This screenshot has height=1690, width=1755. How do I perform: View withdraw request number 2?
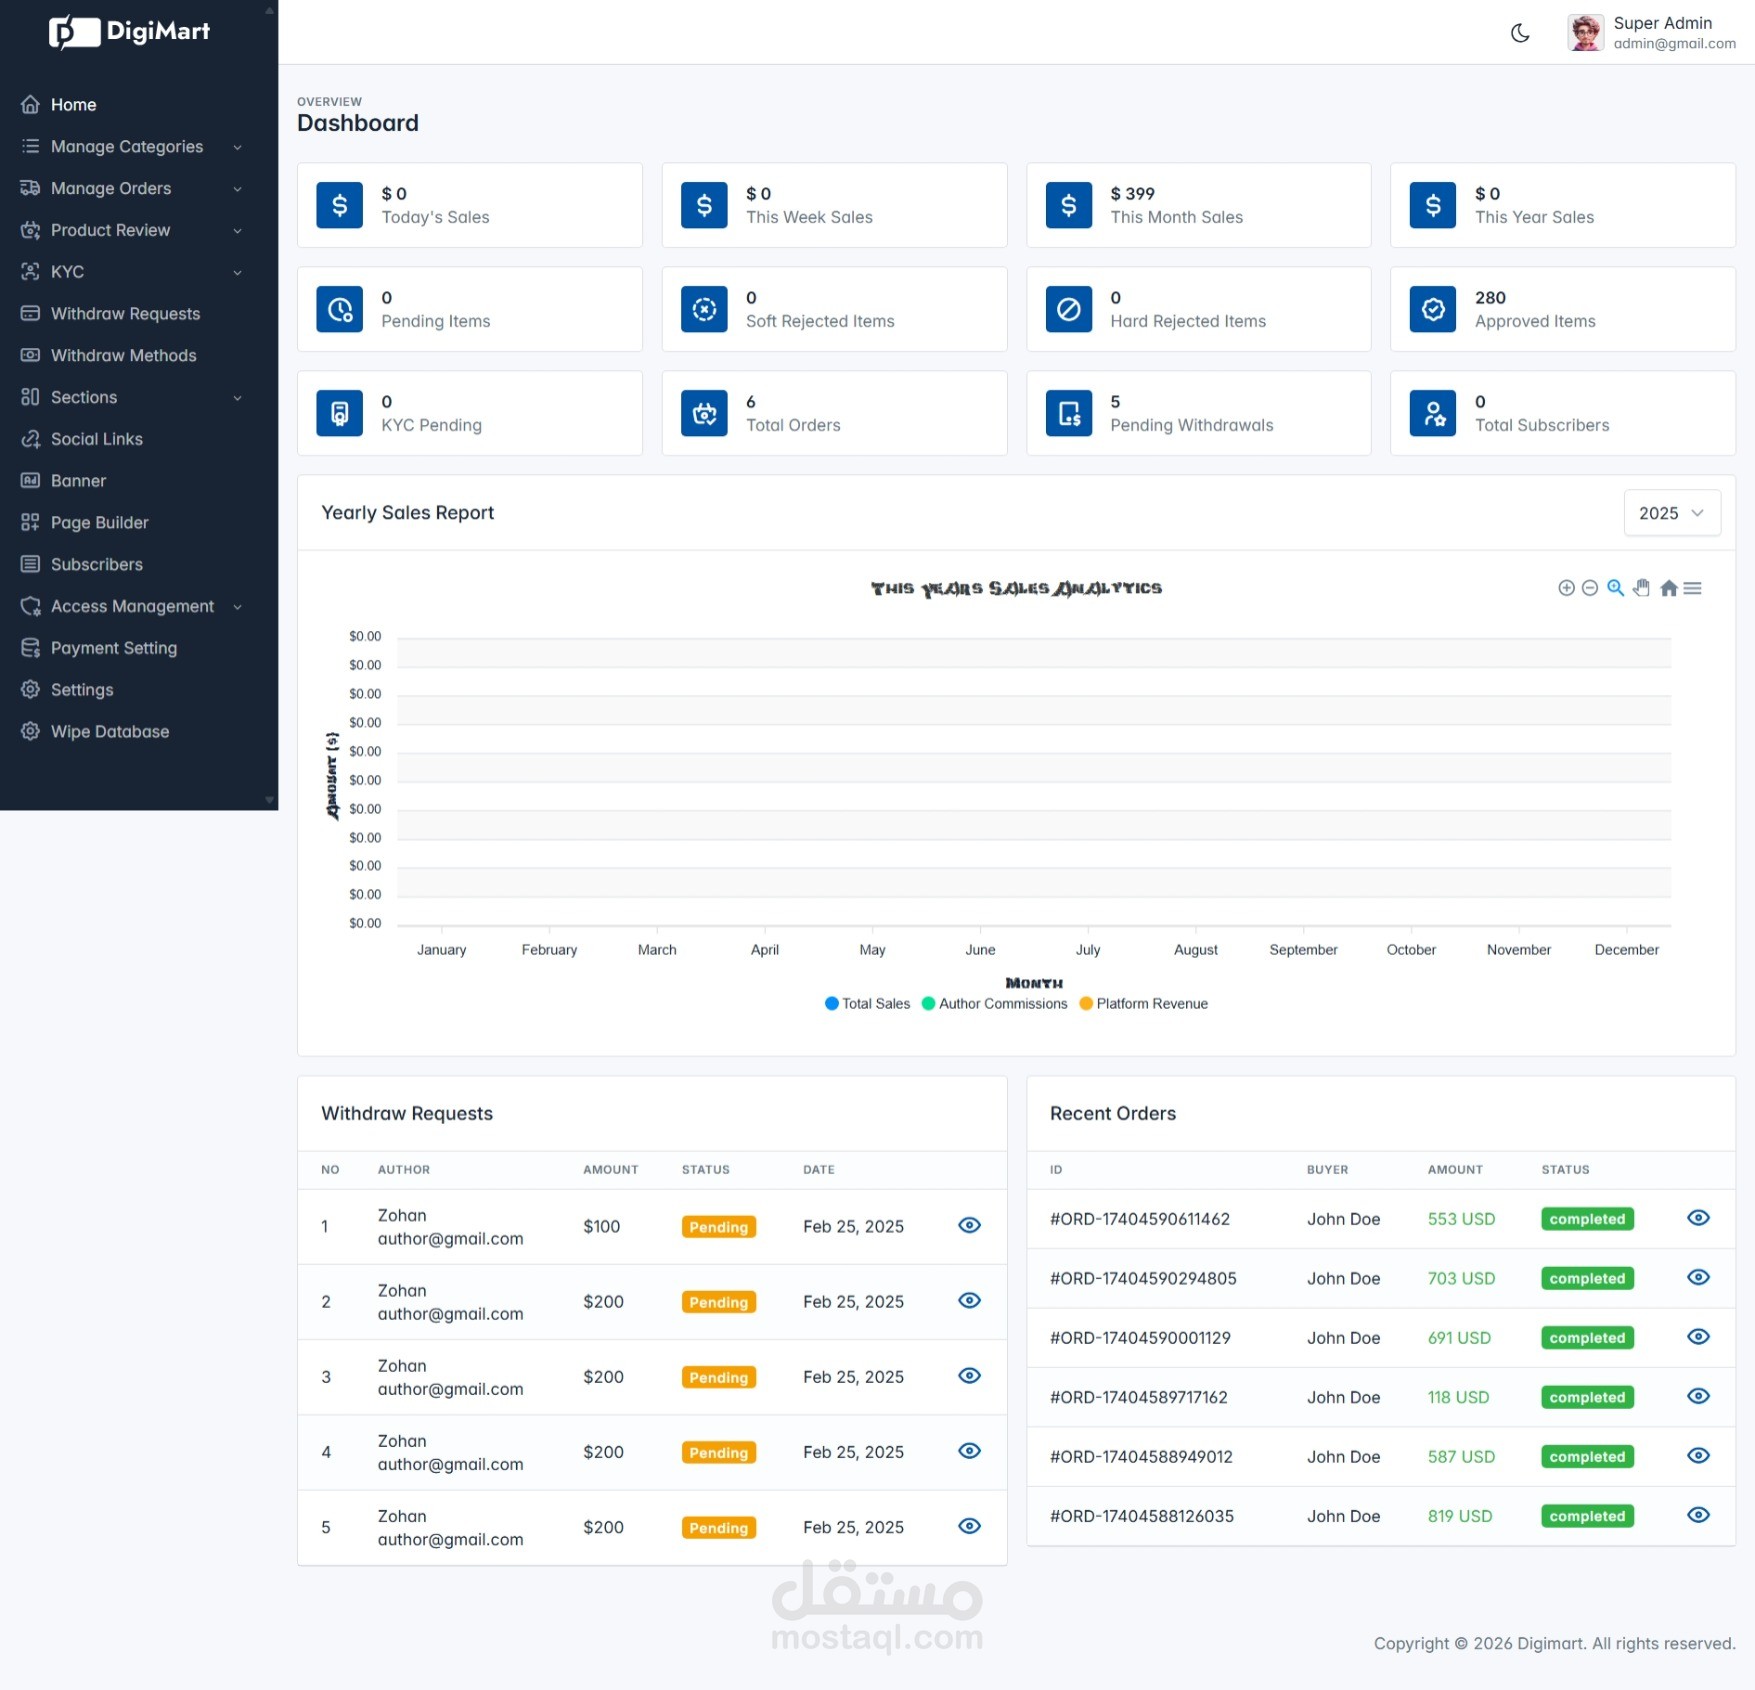(969, 1301)
